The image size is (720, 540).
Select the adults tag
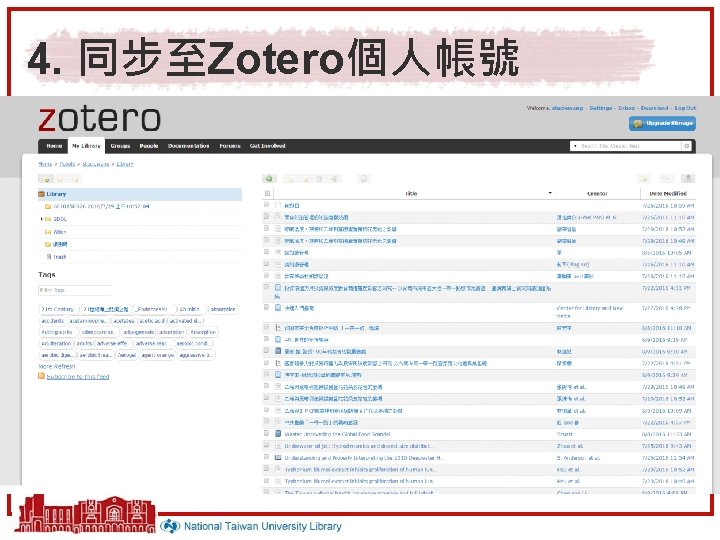84,343
